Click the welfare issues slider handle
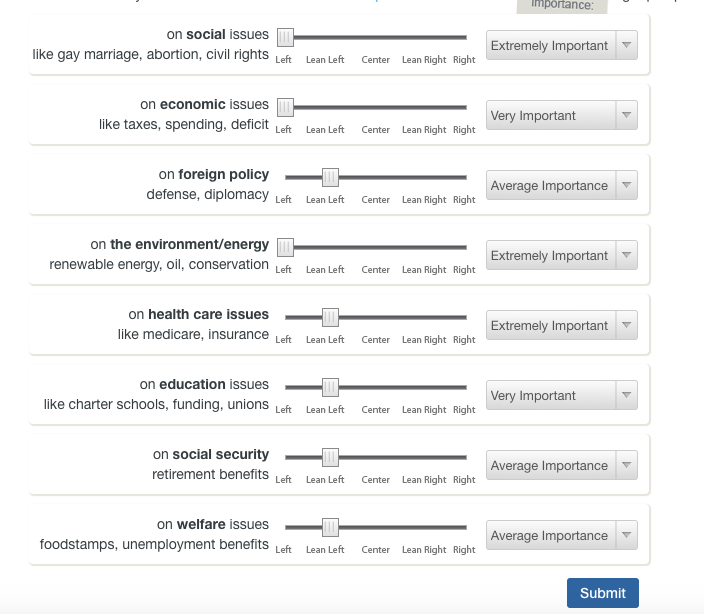 point(330,527)
